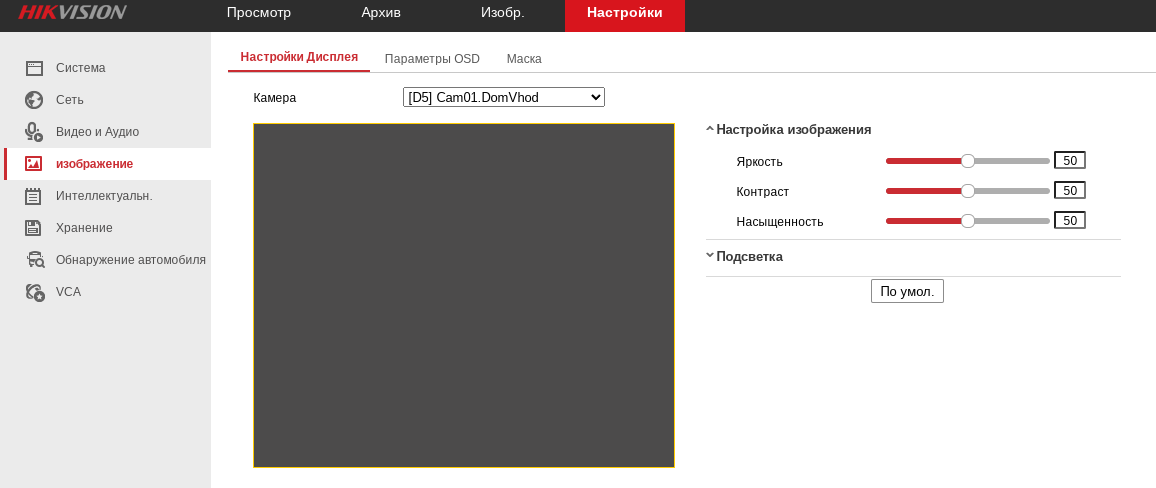Viewport: 1156px width, 488px height.
Task: Click the Насыщенность label
Action: (779, 222)
